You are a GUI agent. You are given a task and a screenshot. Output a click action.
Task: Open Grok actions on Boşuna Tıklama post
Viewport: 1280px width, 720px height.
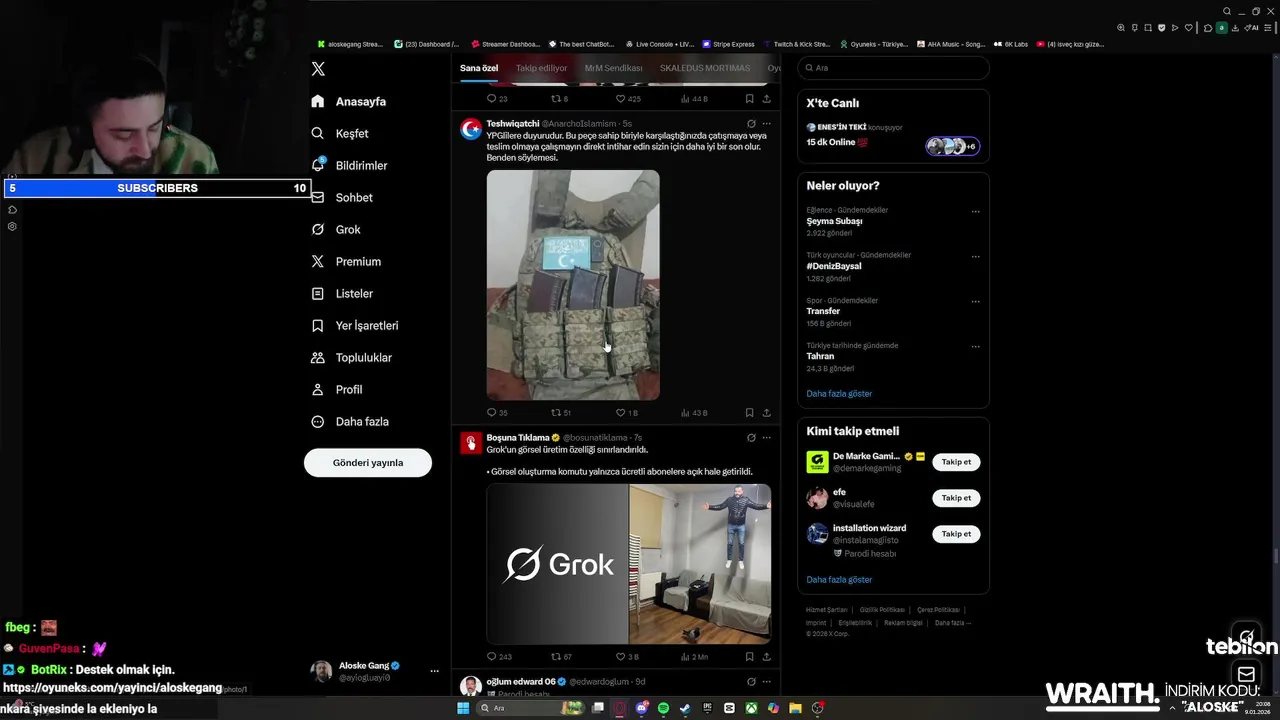(x=751, y=437)
